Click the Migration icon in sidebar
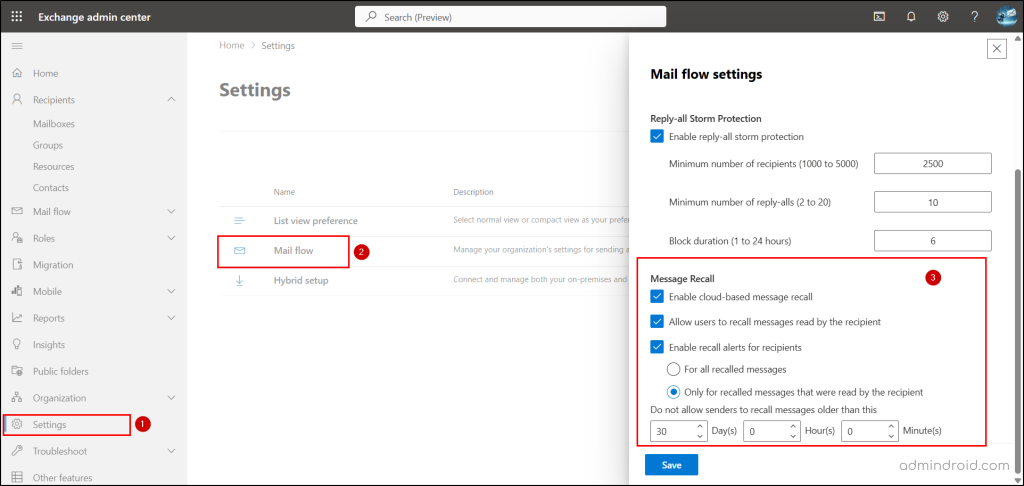Image resolution: width=1024 pixels, height=486 pixels. coord(18,265)
